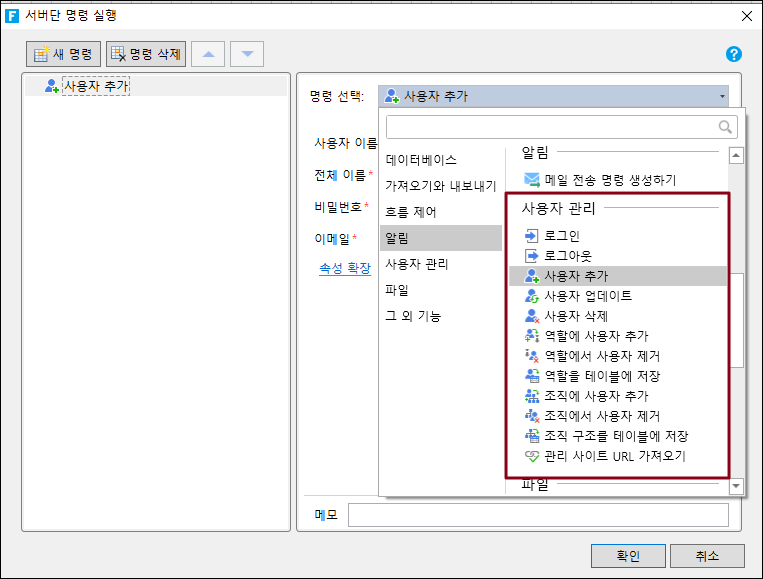Select the 조직 구조를 테이블에 저장 command
This screenshot has width=763, height=579.
click(x=615, y=436)
